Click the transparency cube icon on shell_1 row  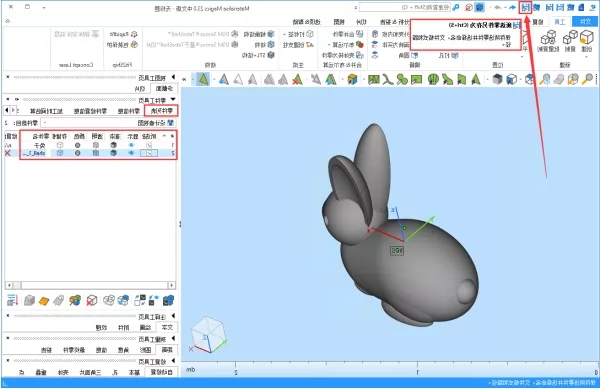[96, 153]
